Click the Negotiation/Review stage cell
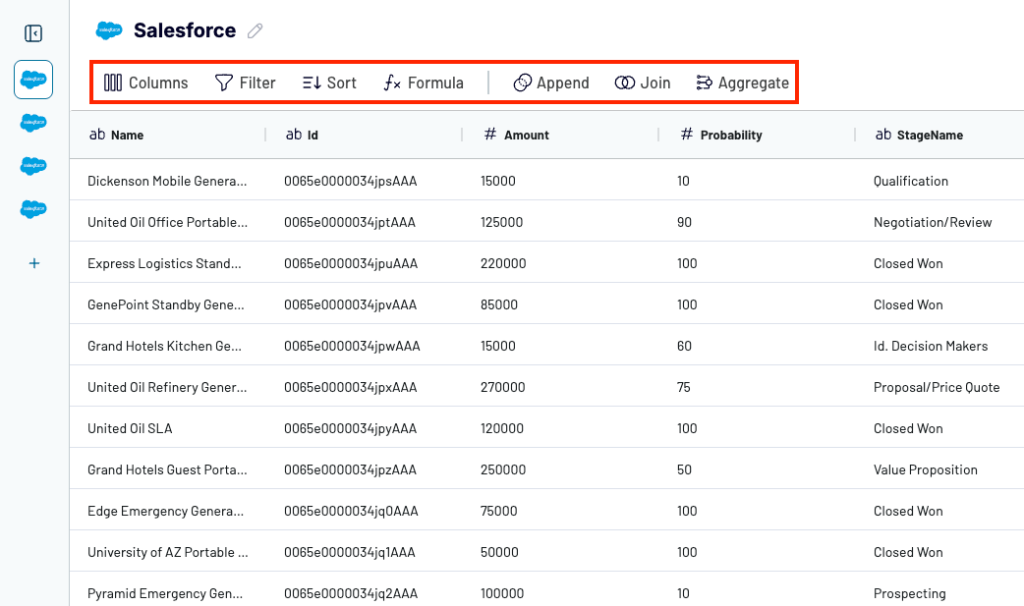The width and height of the screenshot is (1024, 606). click(x=933, y=222)
